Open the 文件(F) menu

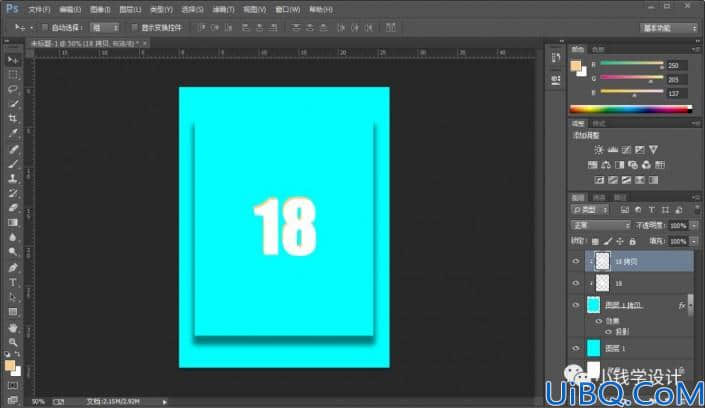pos(39,9)
